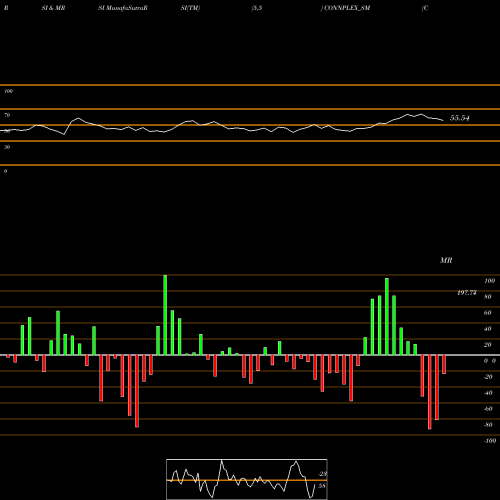500x500 pixels.
Task: Click the MR axis label 80
Action: pos(488,297)
